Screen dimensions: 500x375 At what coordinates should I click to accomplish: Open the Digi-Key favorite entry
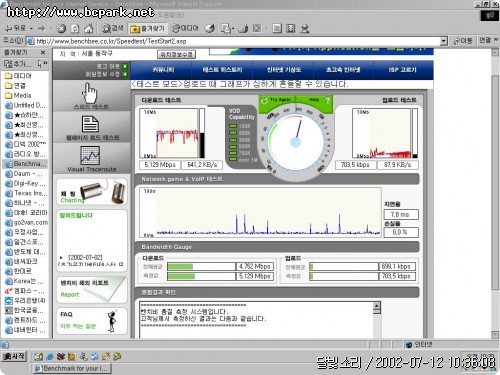pyautogui.click(x=25, y=183)
